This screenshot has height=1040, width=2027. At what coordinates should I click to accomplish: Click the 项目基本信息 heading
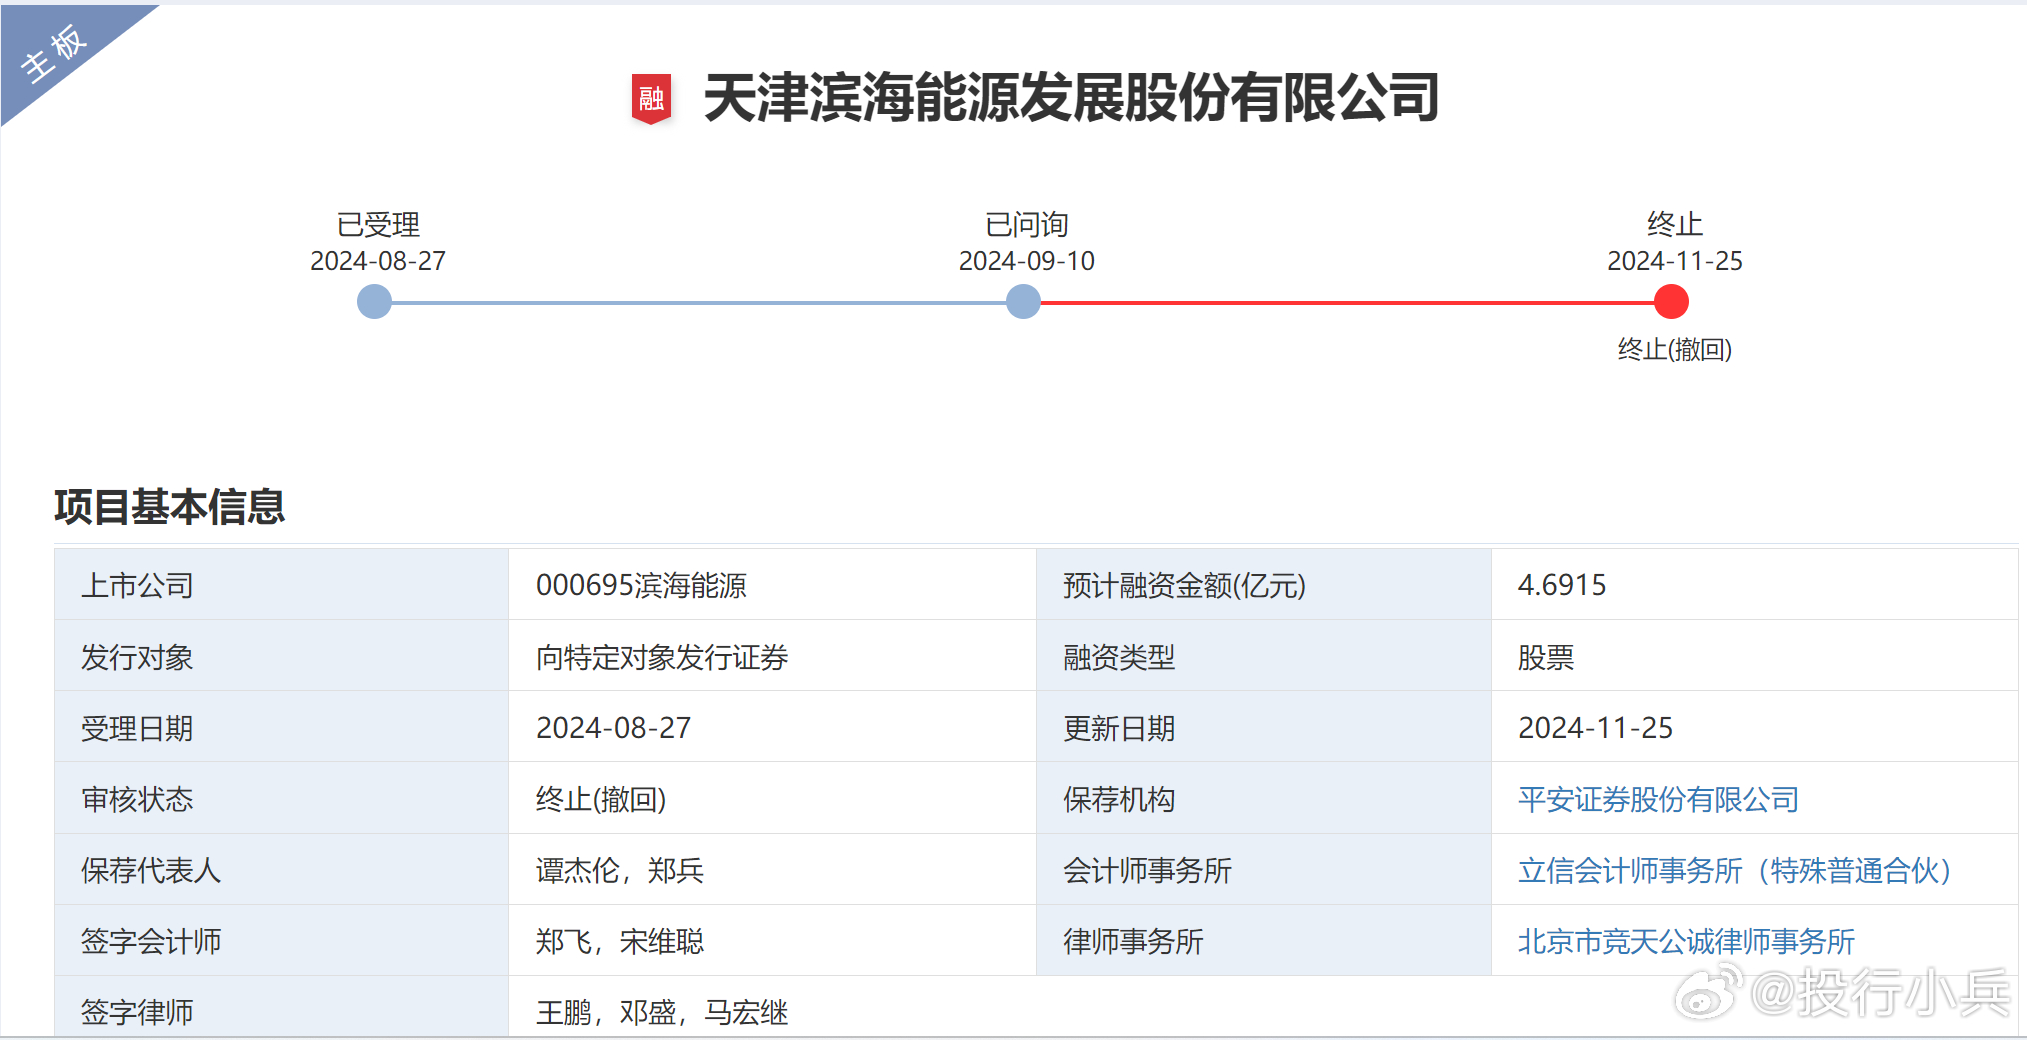coord(170,507)
